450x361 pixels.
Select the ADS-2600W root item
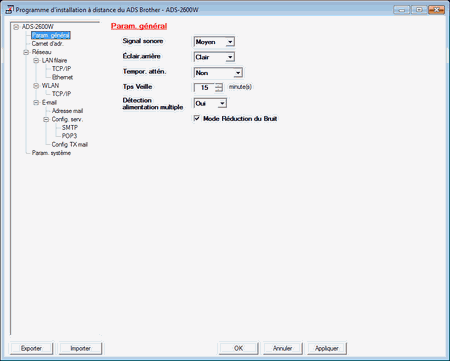tap(38, 27)
